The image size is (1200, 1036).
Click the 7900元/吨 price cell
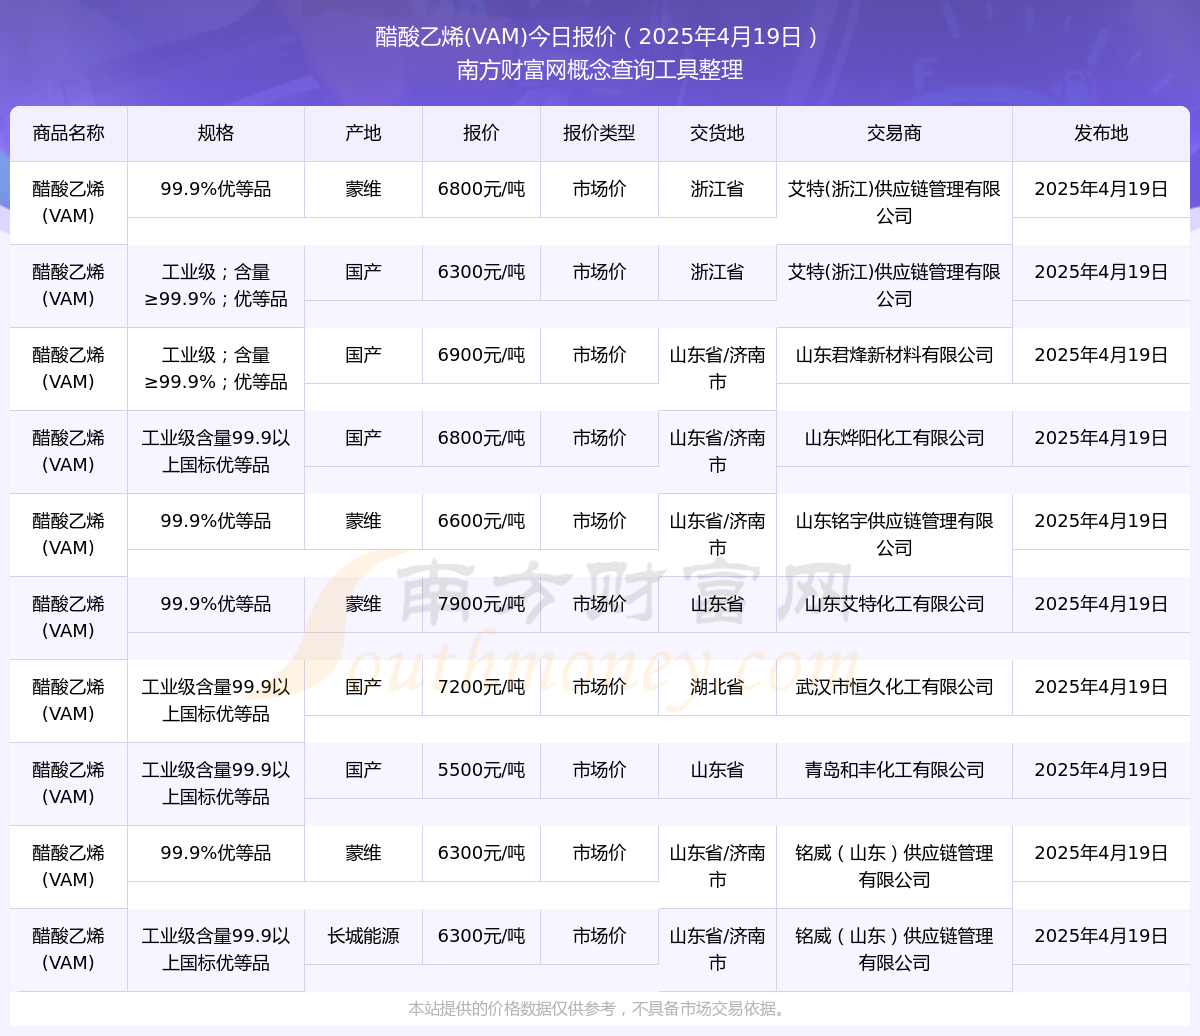coord(481,604)
